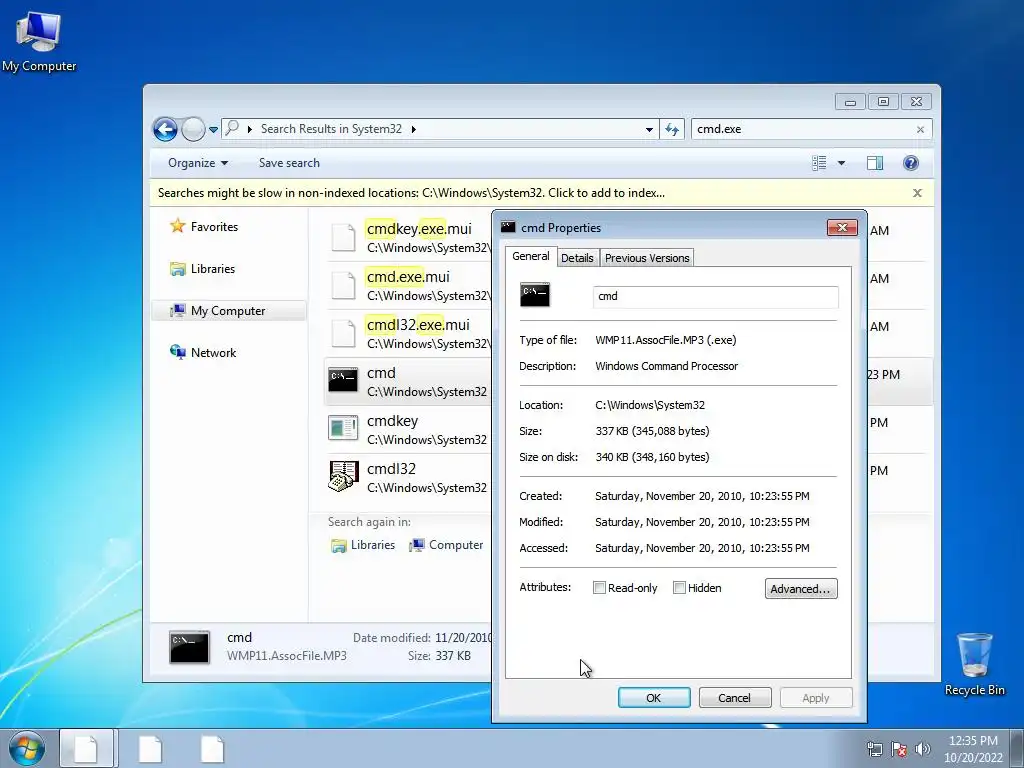Search again in Libraries
This screenshot has width=1024, height=768.
(363, 545)
